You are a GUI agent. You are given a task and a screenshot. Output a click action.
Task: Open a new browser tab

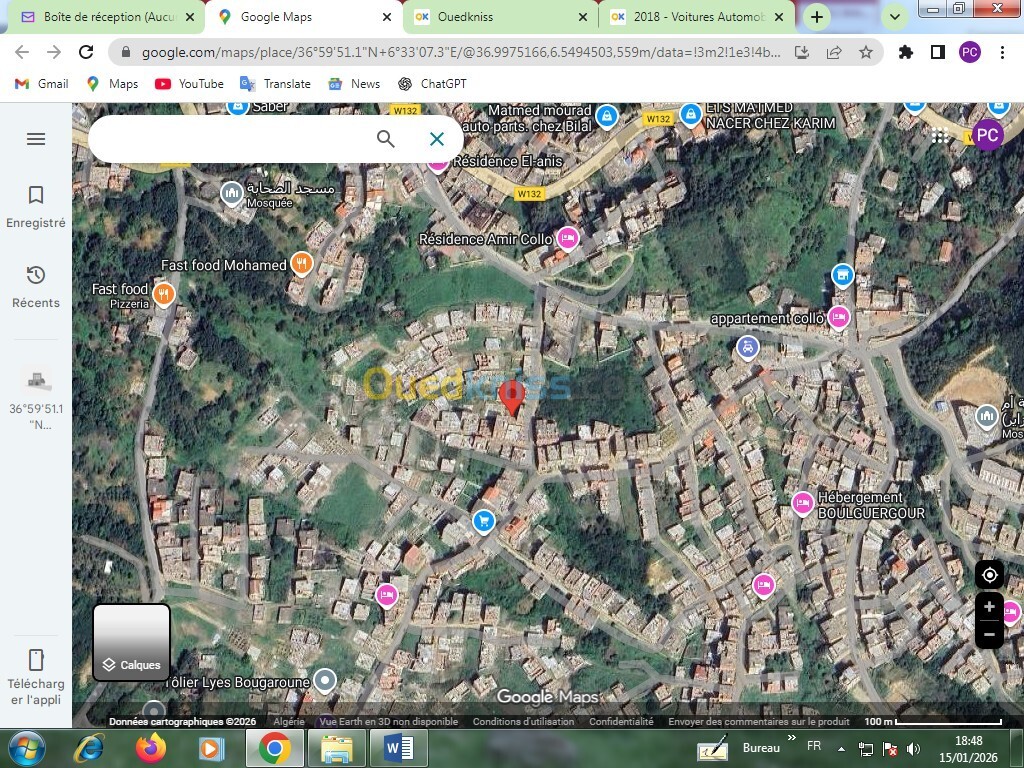816,17
